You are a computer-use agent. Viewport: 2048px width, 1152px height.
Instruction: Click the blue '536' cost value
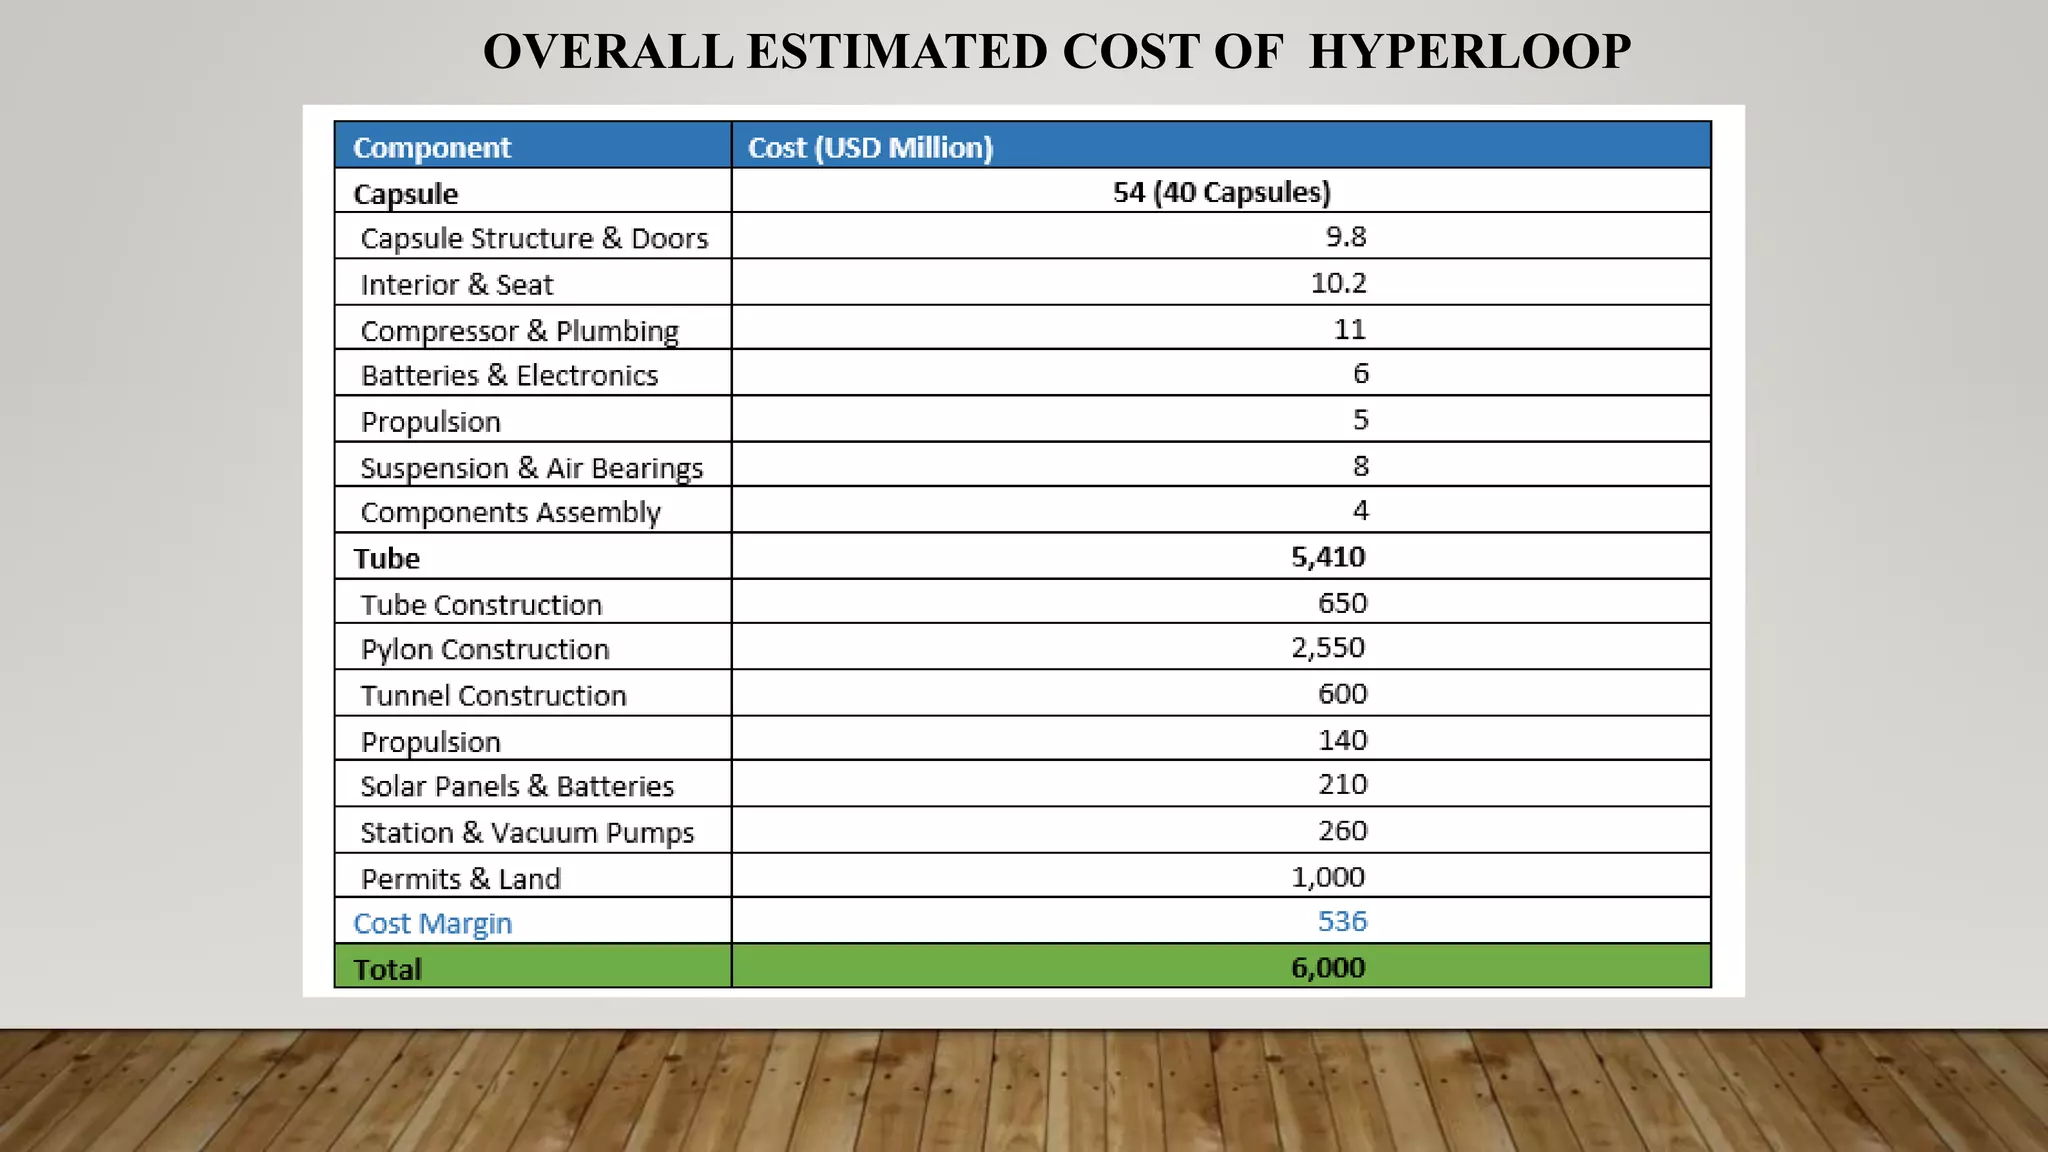click(1342, 921)
